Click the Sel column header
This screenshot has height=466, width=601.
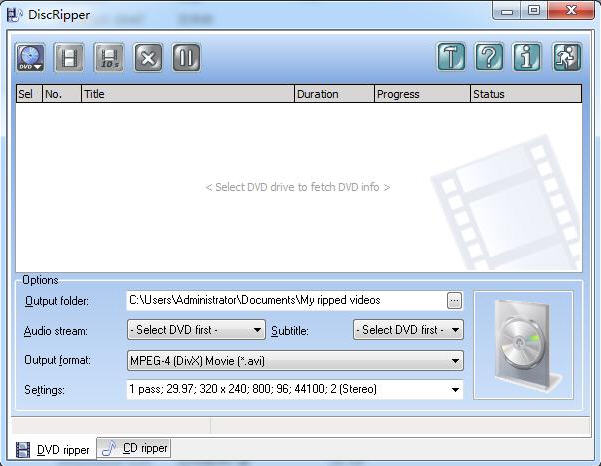click(29, 94)
